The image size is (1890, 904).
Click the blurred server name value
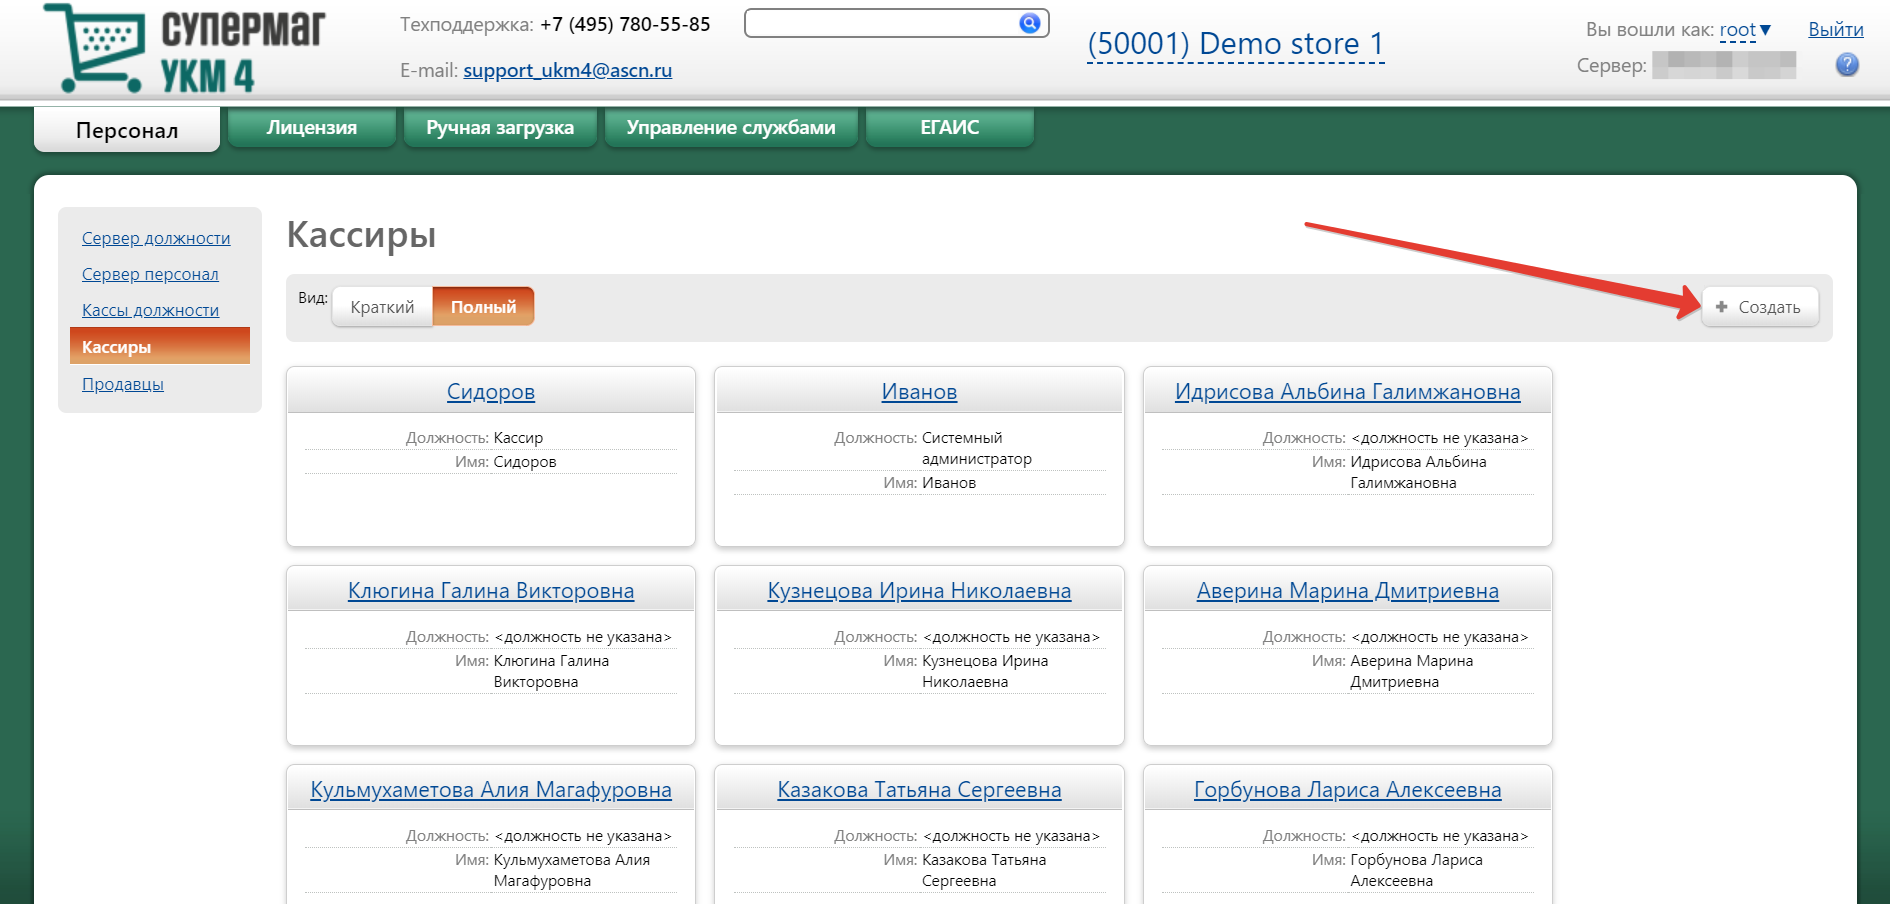point(1724,65)
